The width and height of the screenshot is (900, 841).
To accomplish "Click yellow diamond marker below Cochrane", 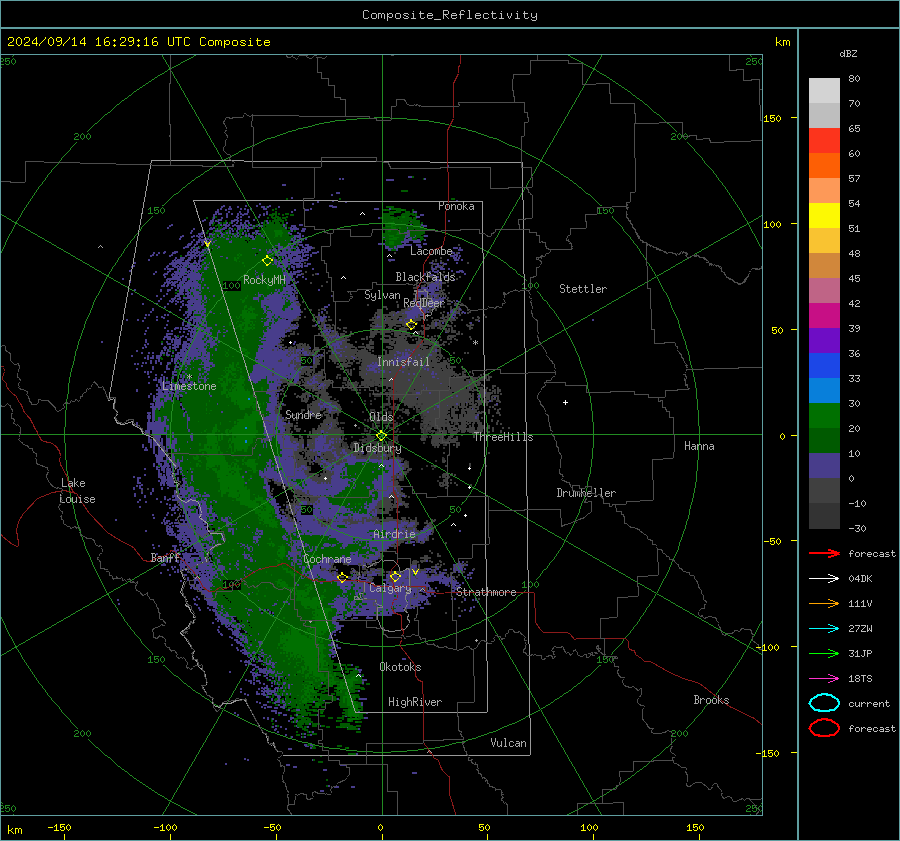I will point(343,578).
